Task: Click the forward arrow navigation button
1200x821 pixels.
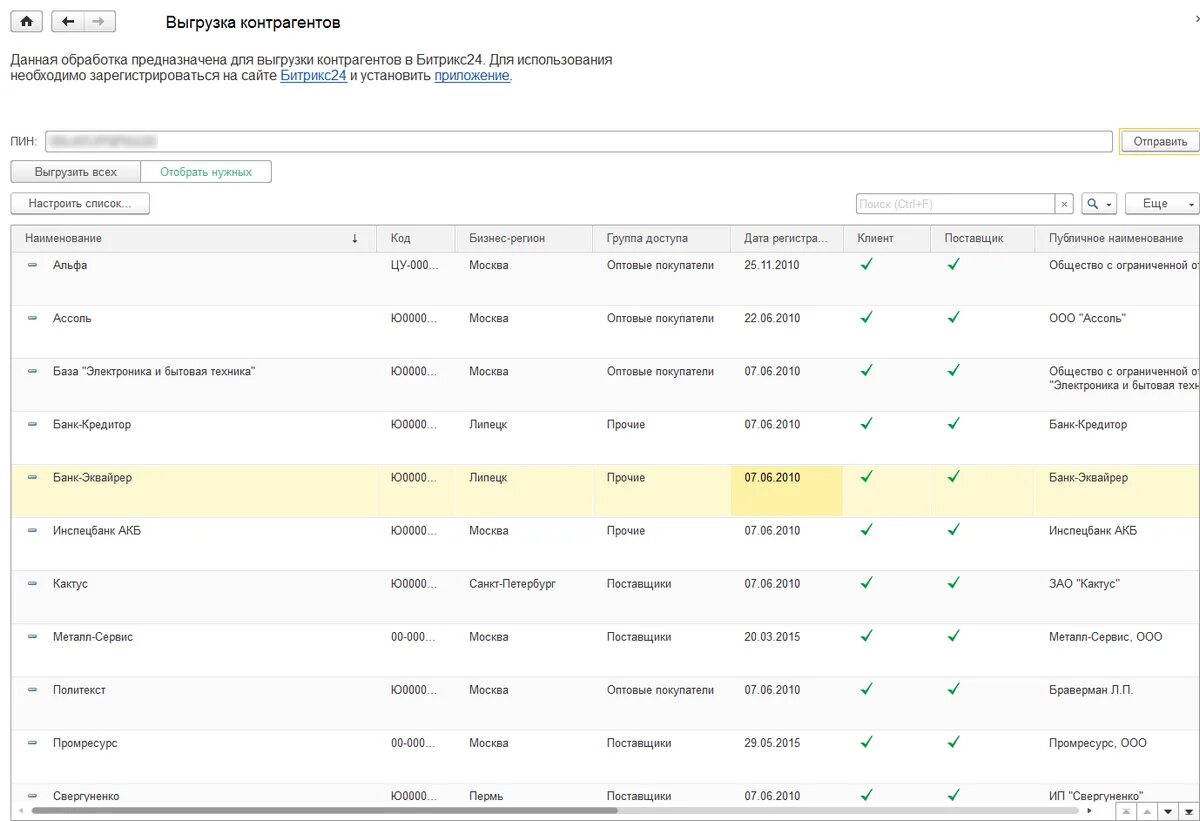Action: coord(98,21)
